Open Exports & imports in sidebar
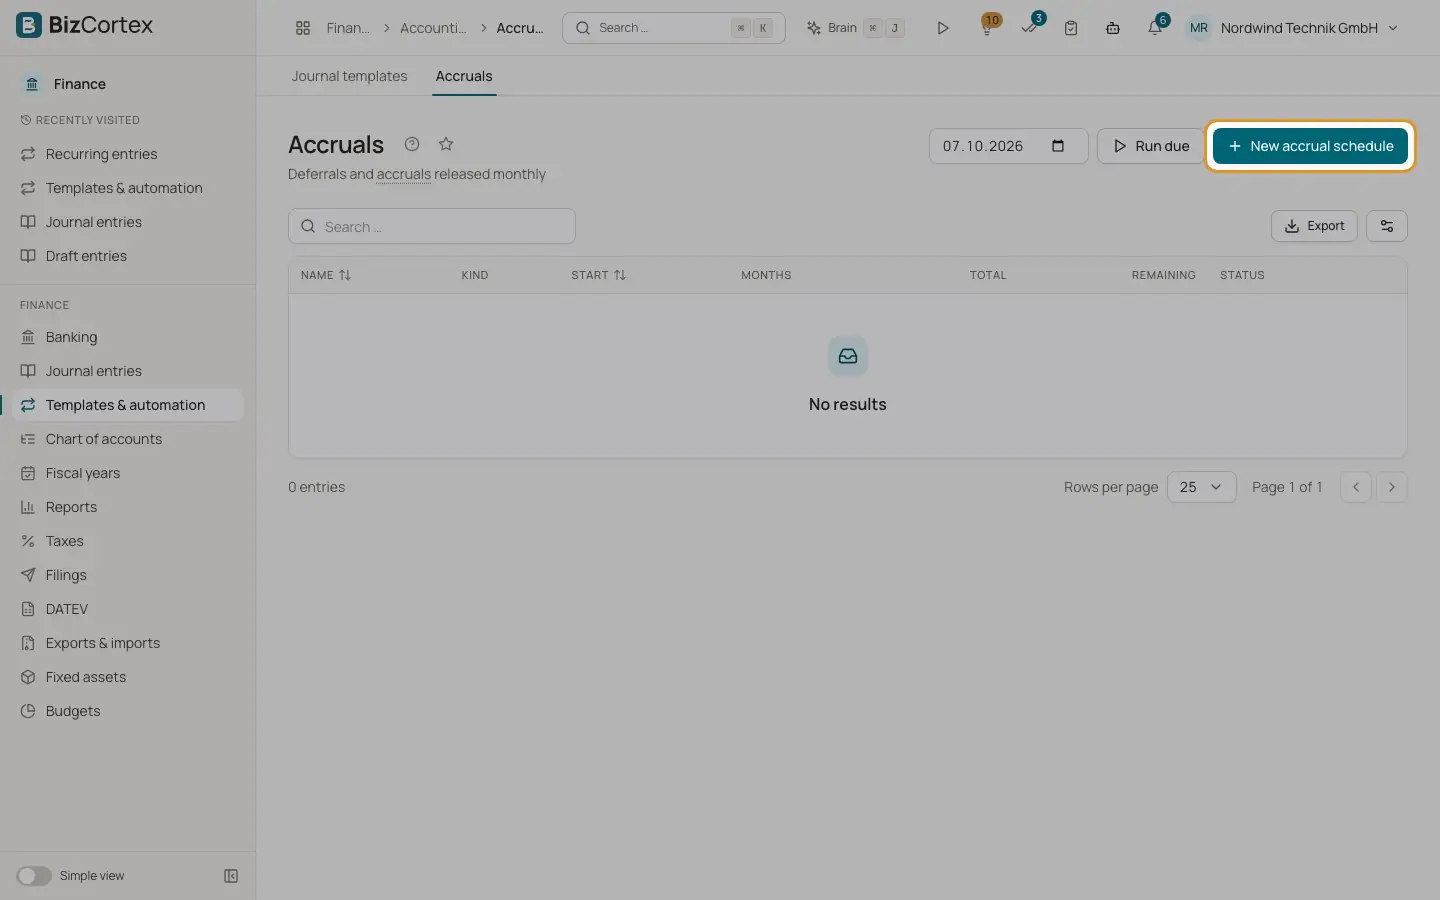This screenshot has width=1440, height=900. click(128, 643)
